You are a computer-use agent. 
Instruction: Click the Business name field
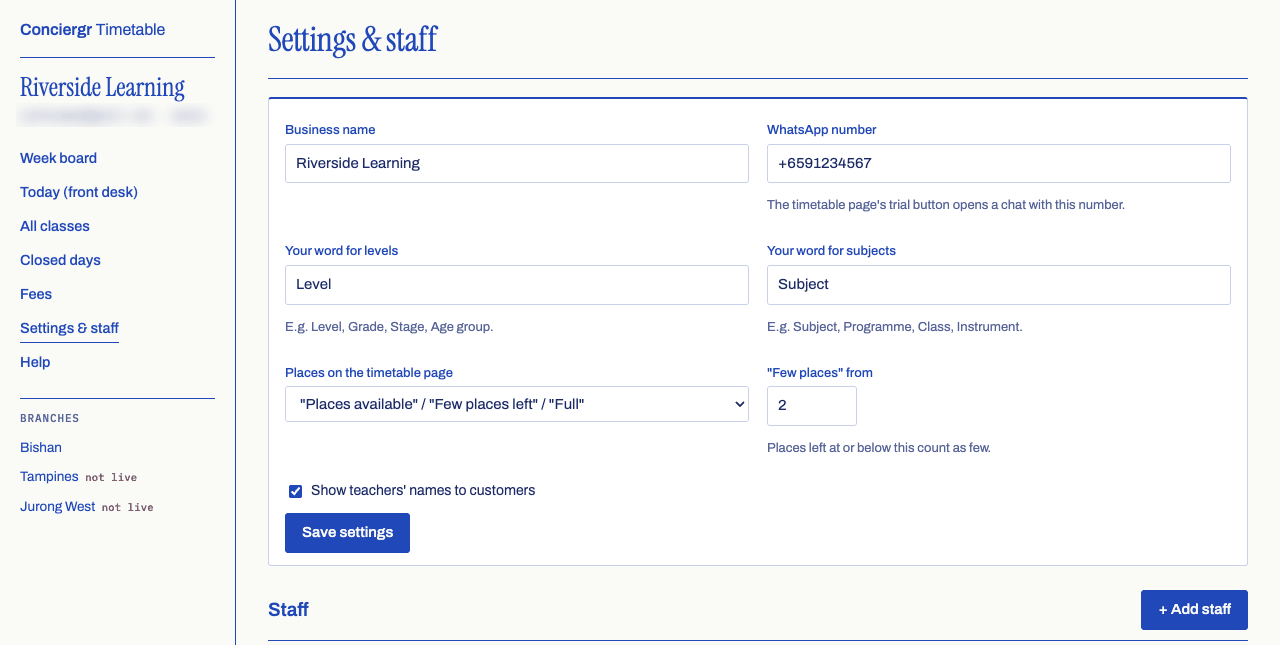pos(517,163)
